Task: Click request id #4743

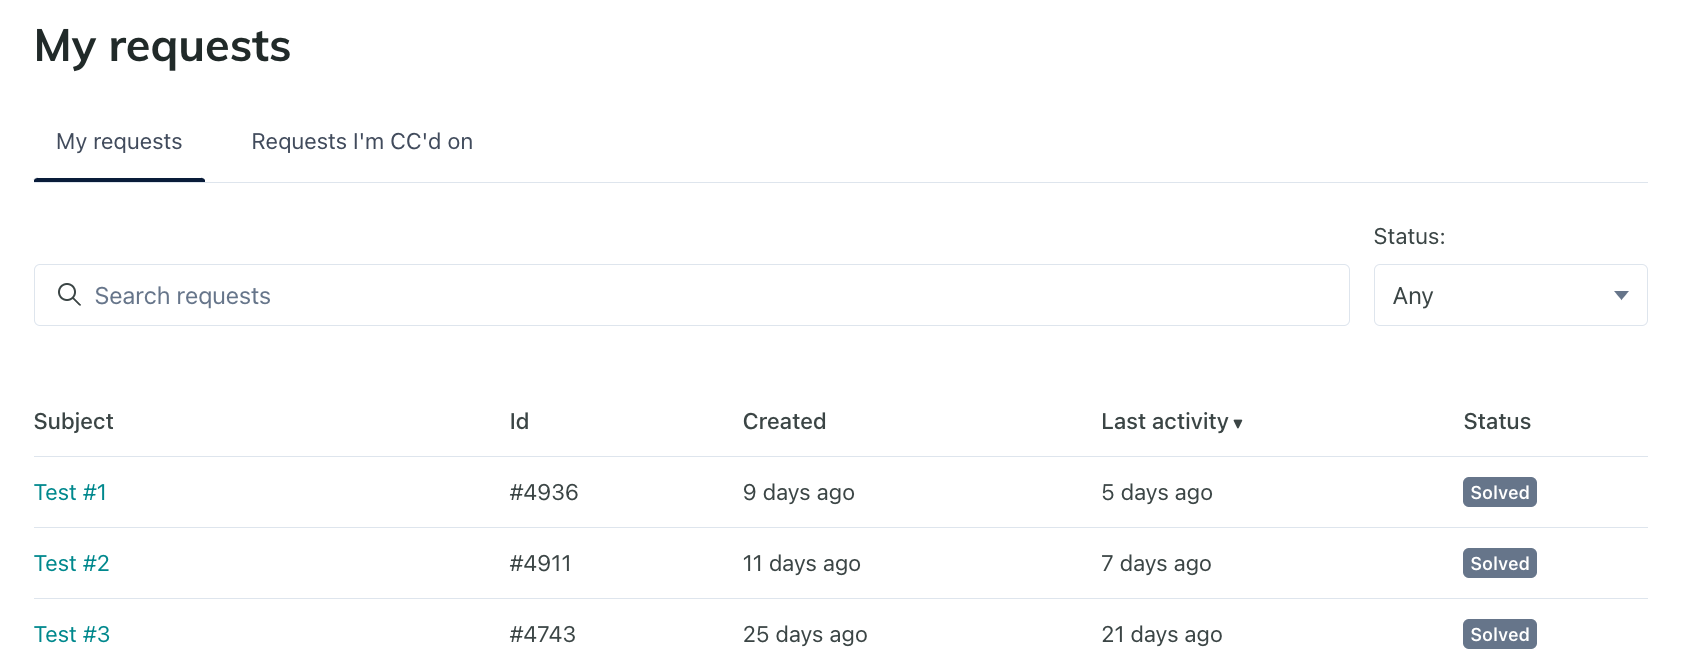Action: click(542, 634)
